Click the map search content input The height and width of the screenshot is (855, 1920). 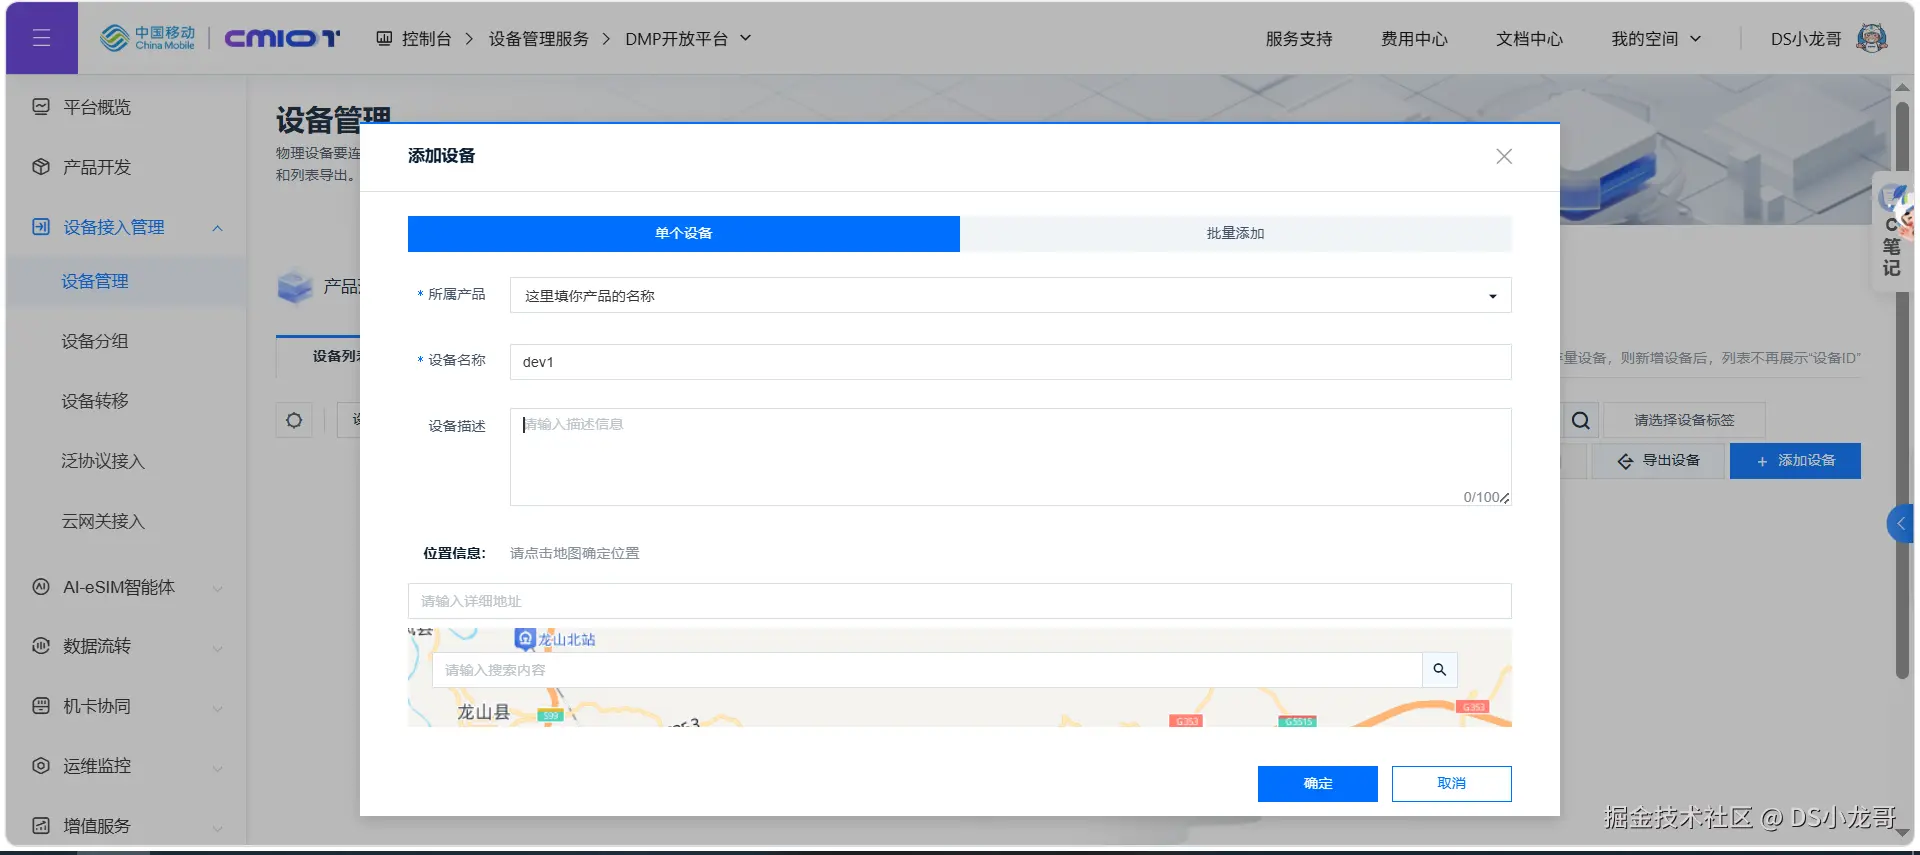tap(927, 670)
